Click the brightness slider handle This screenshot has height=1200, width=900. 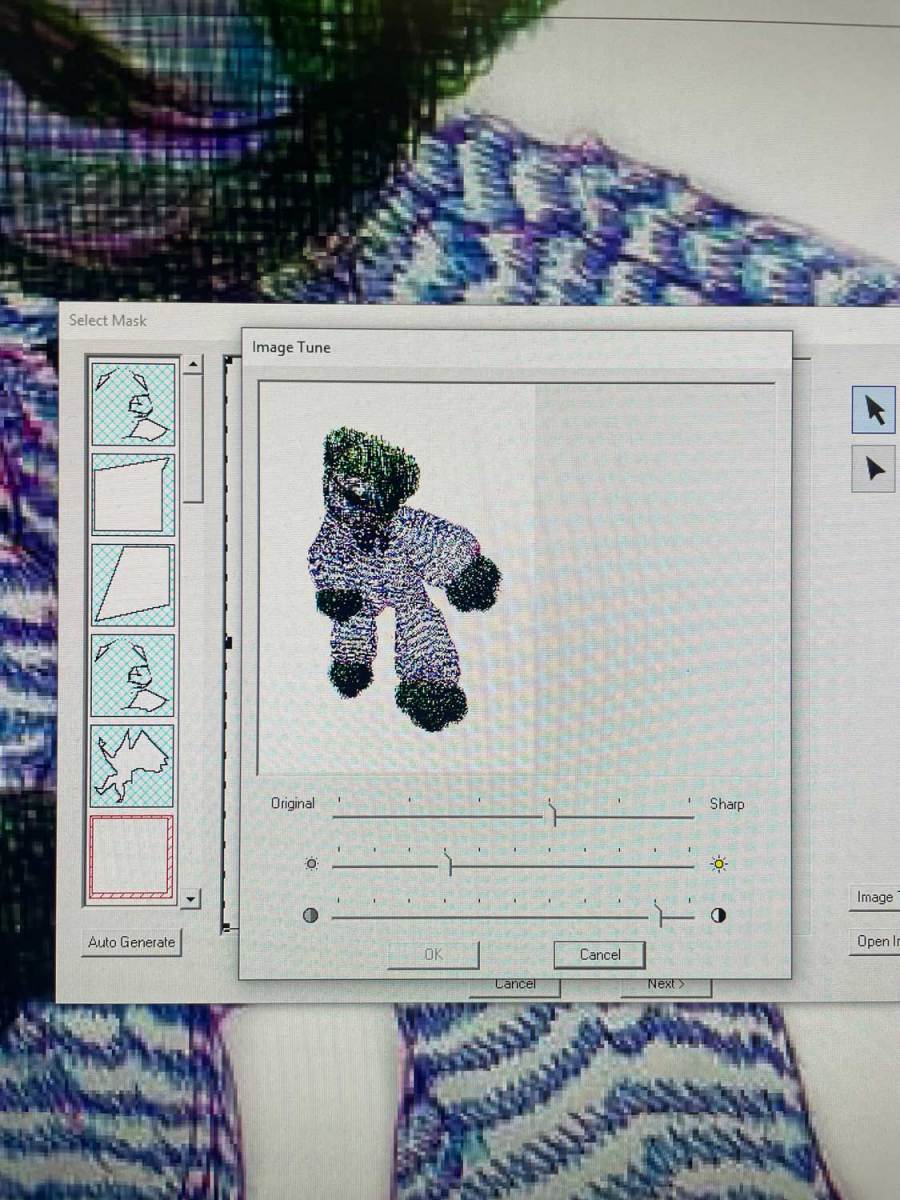pyautogui.click(x=449, y=863)
